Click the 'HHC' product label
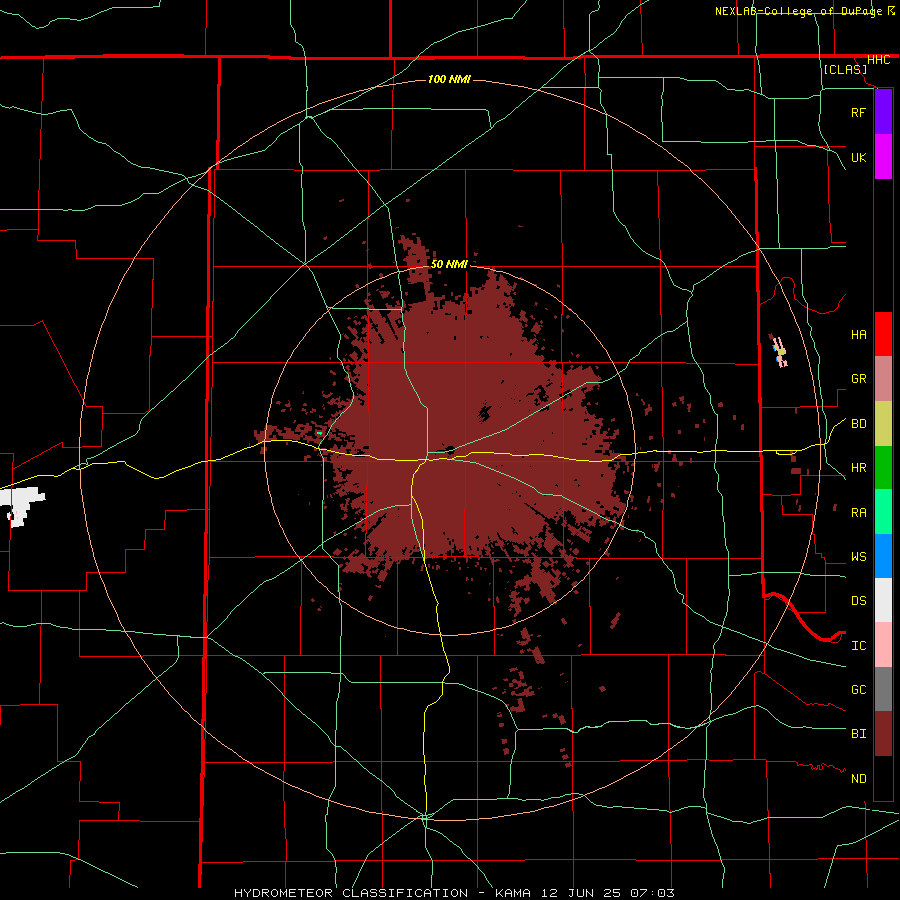Viewport: 900px width, 900px height. click(x=878, y=60)
